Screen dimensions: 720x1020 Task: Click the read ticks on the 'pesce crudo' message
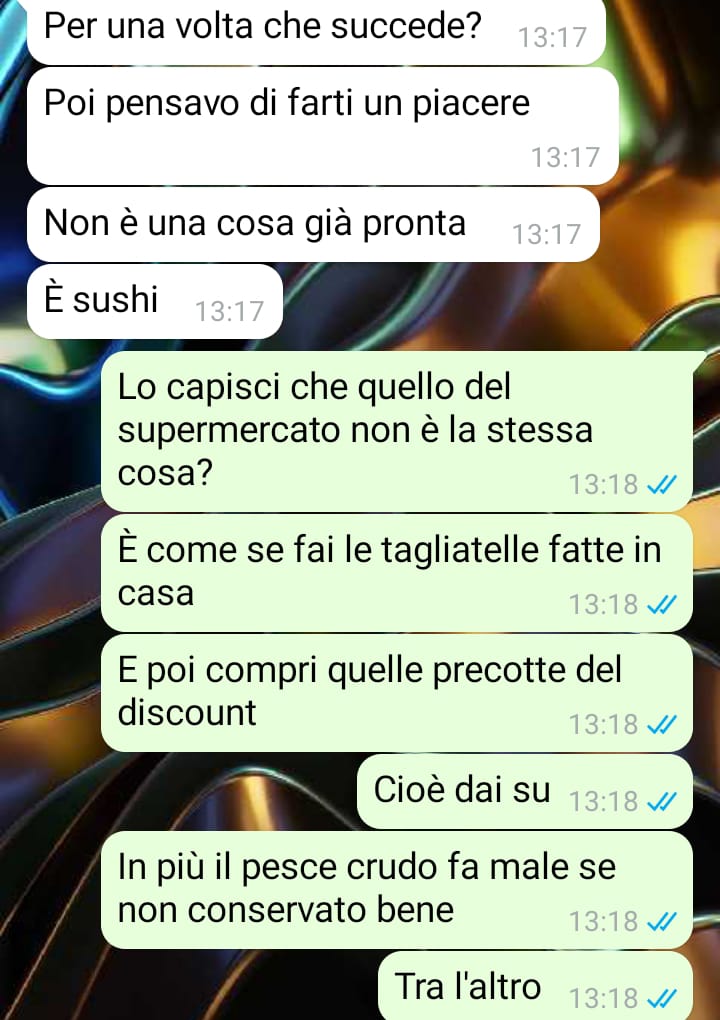pyautogui.click(x=662, y=922)
